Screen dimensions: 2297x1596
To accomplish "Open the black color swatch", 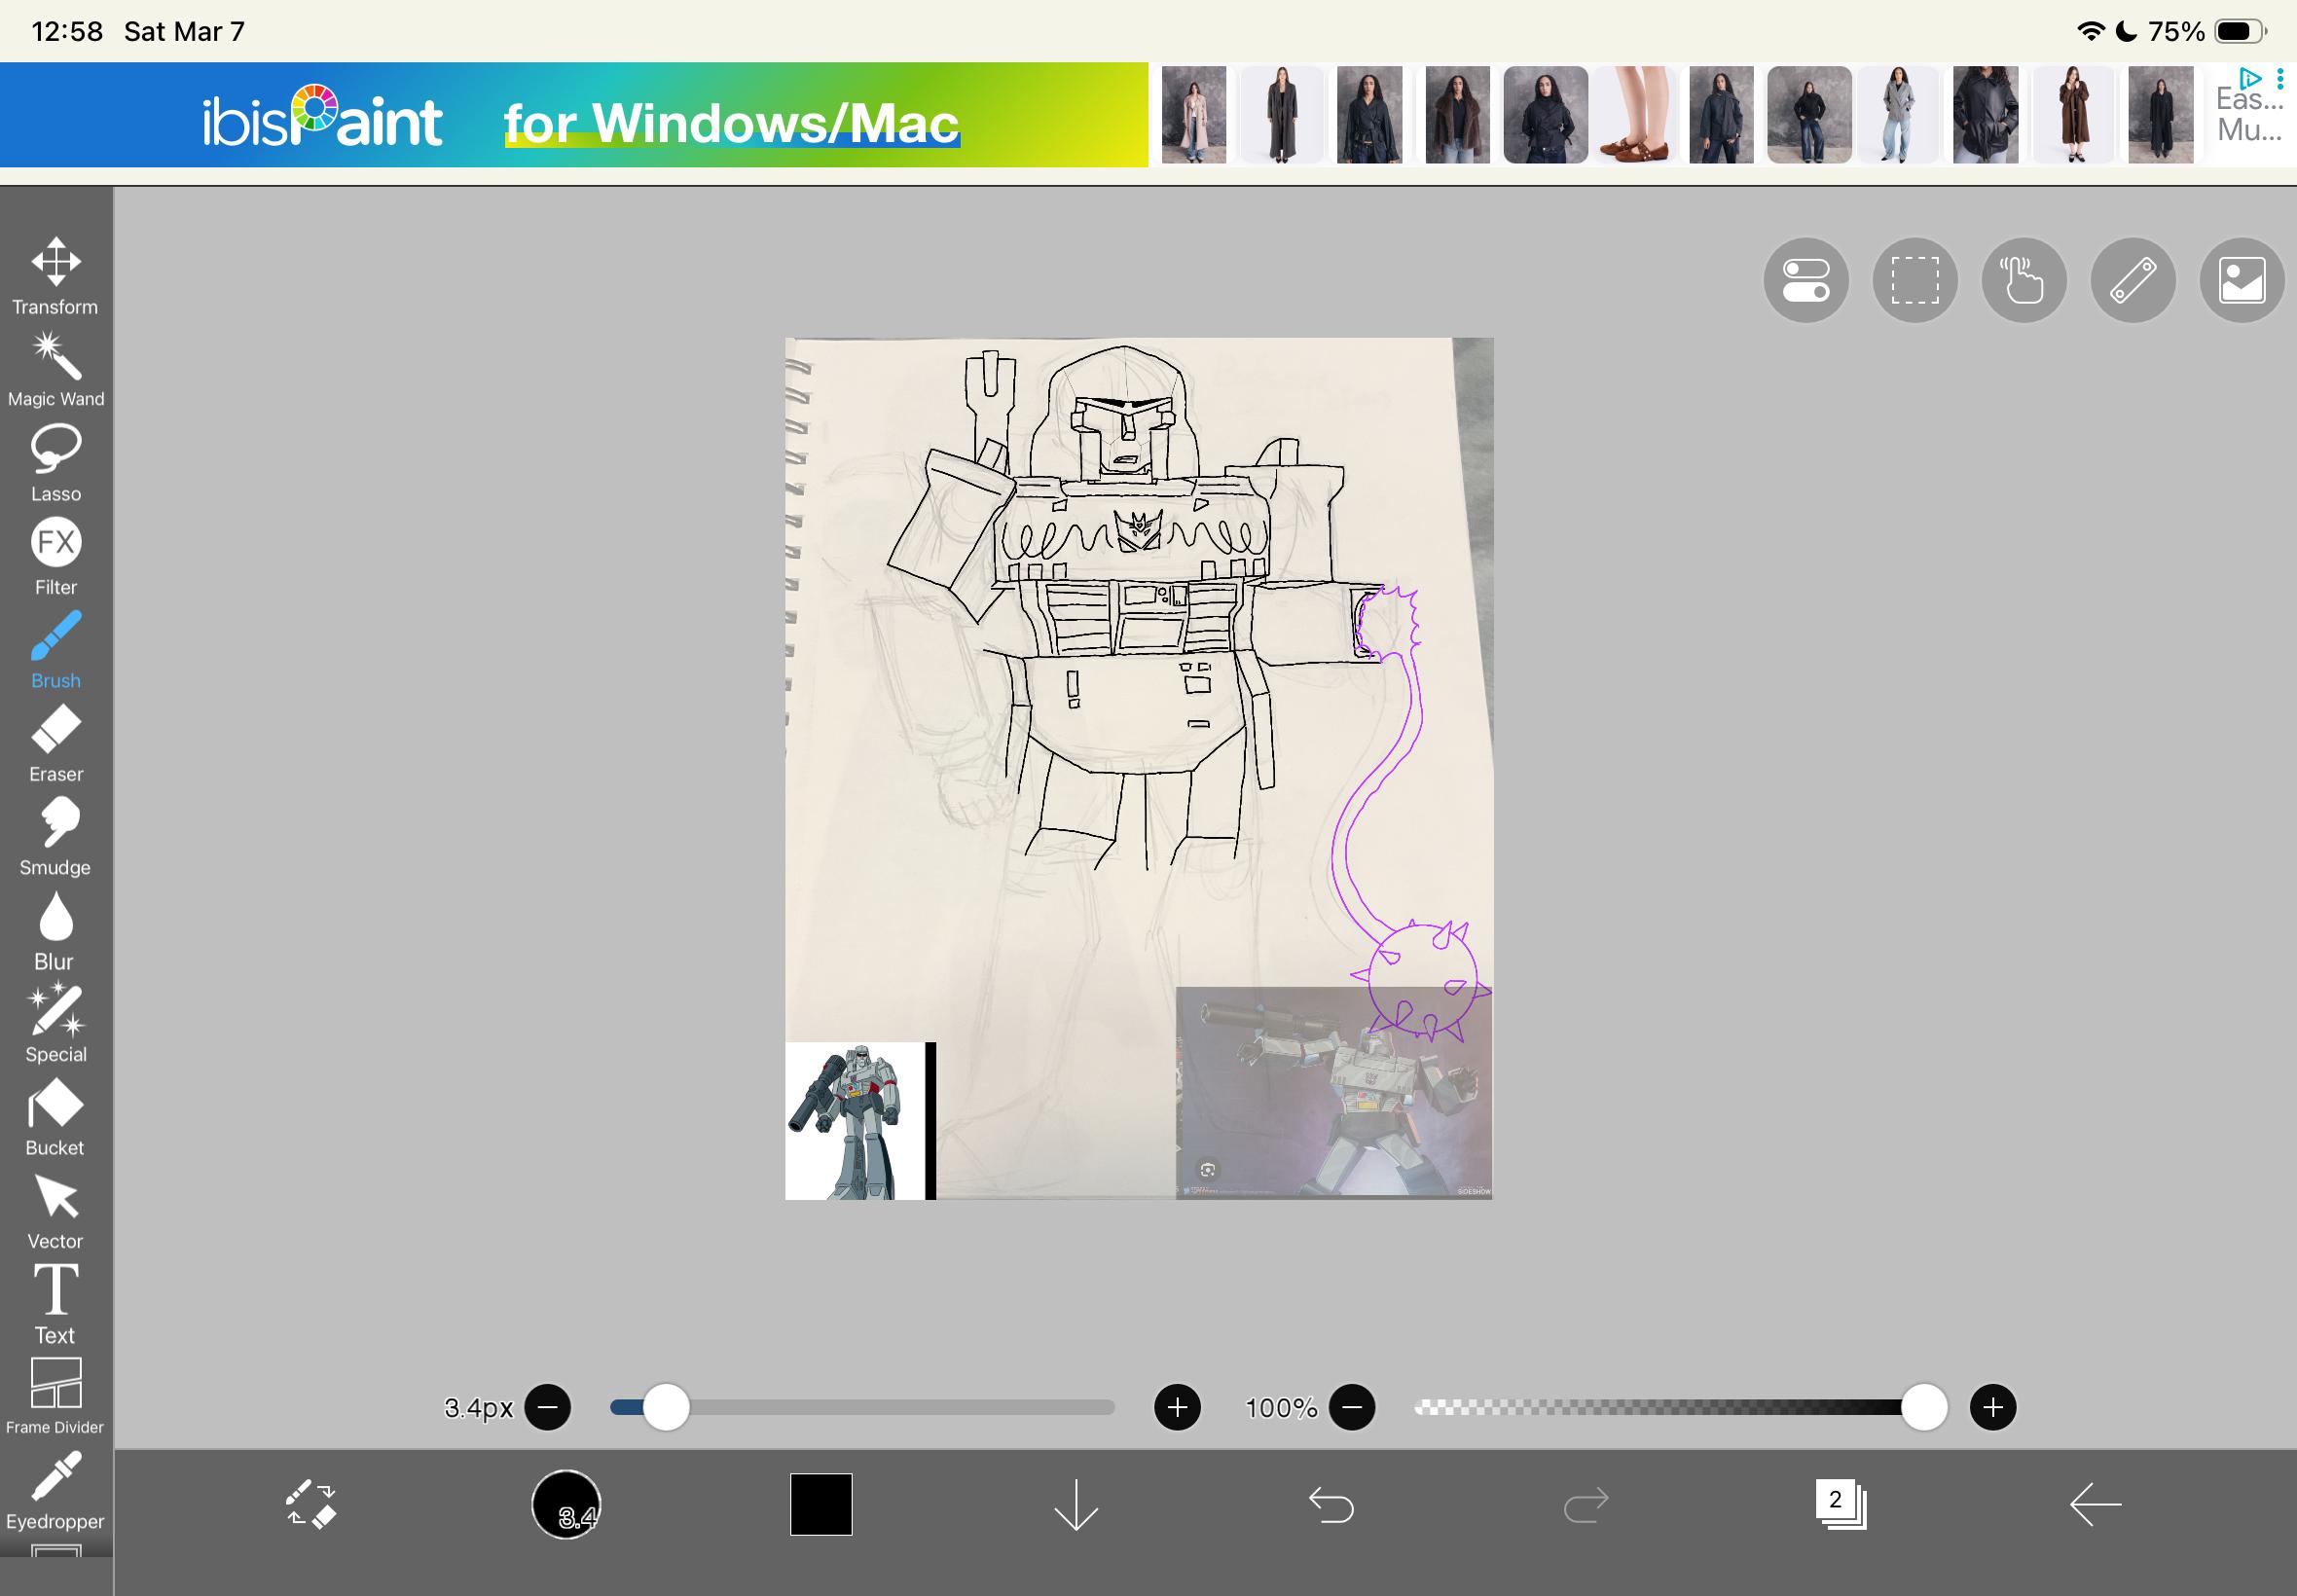I will tap(821, 1504).
